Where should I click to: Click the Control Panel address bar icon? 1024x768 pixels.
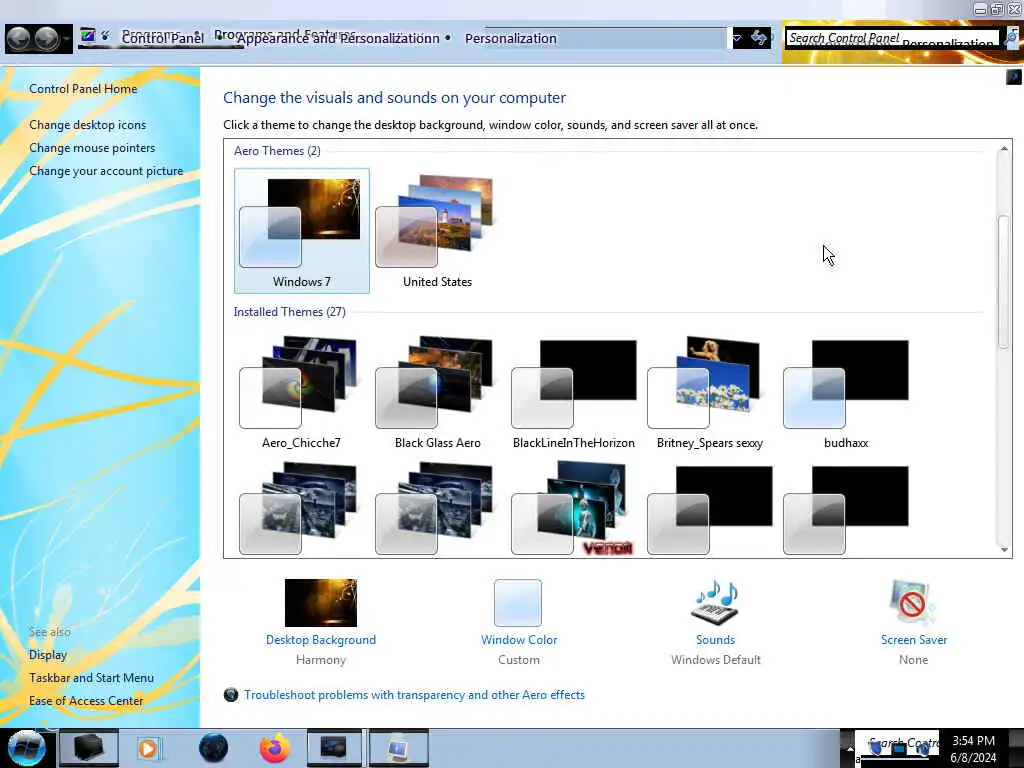click(88, 36)
